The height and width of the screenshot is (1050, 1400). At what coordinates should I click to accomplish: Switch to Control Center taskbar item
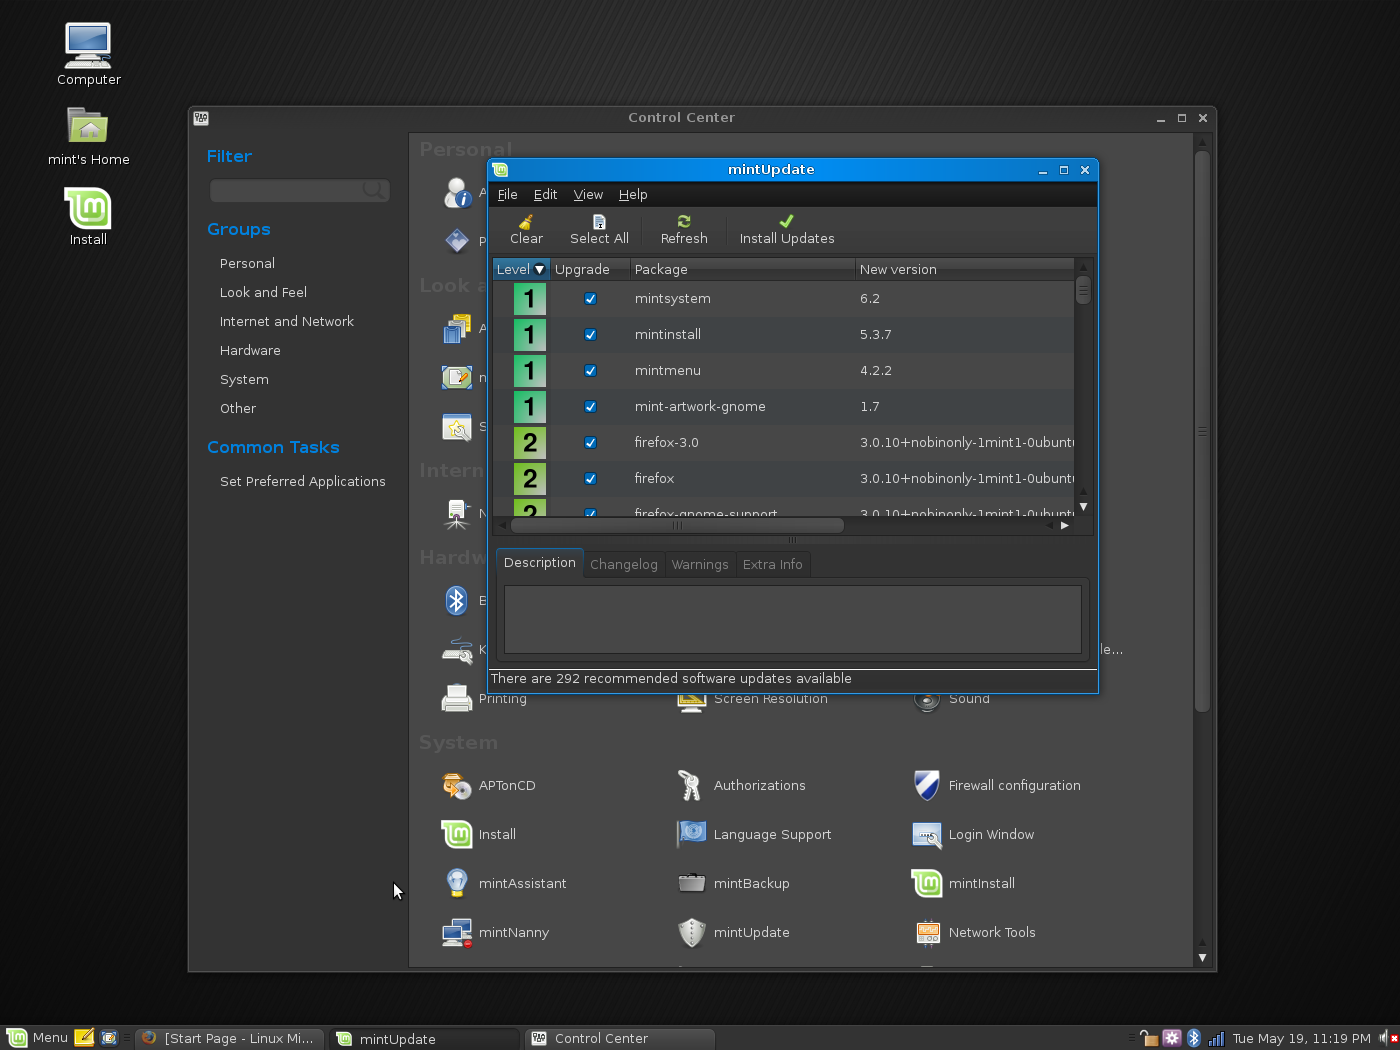pyautogui.click(x=620, y=1038)
